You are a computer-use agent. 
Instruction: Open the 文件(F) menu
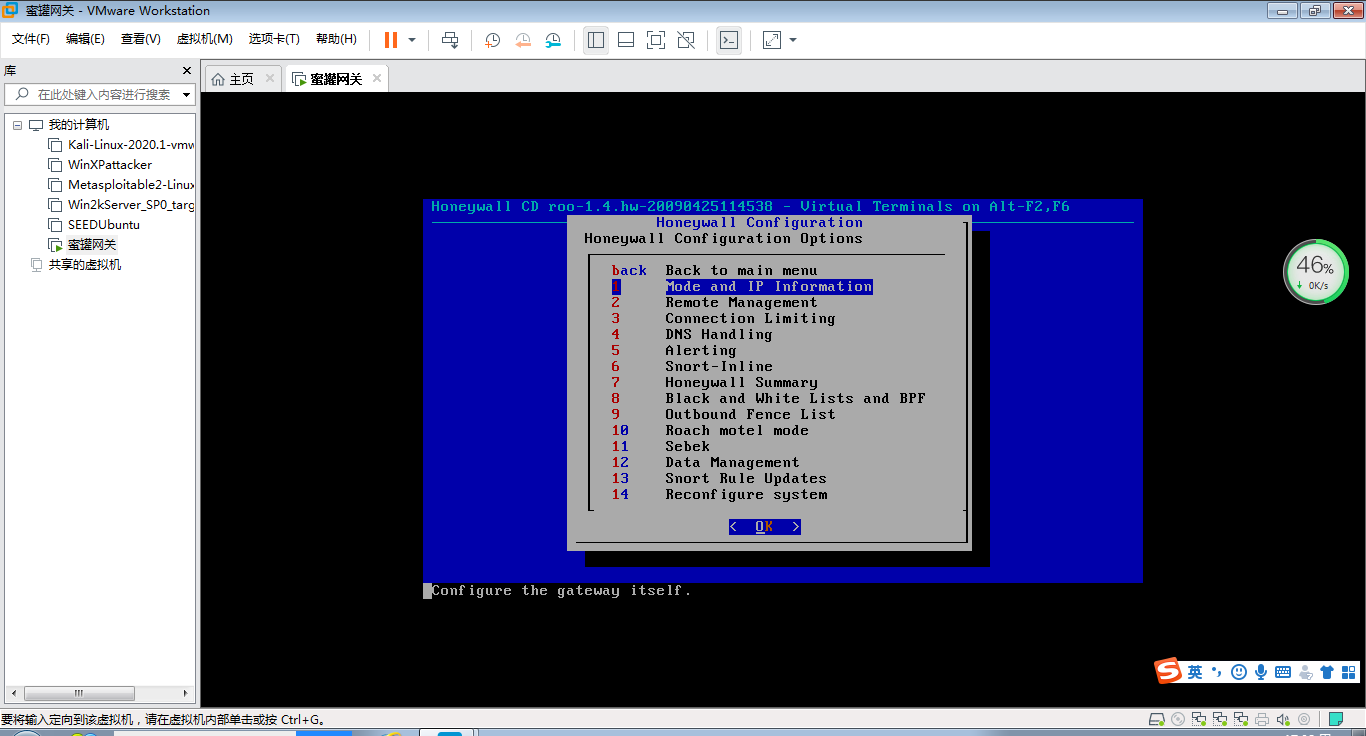pyautogui.click(x=31, y=39)
